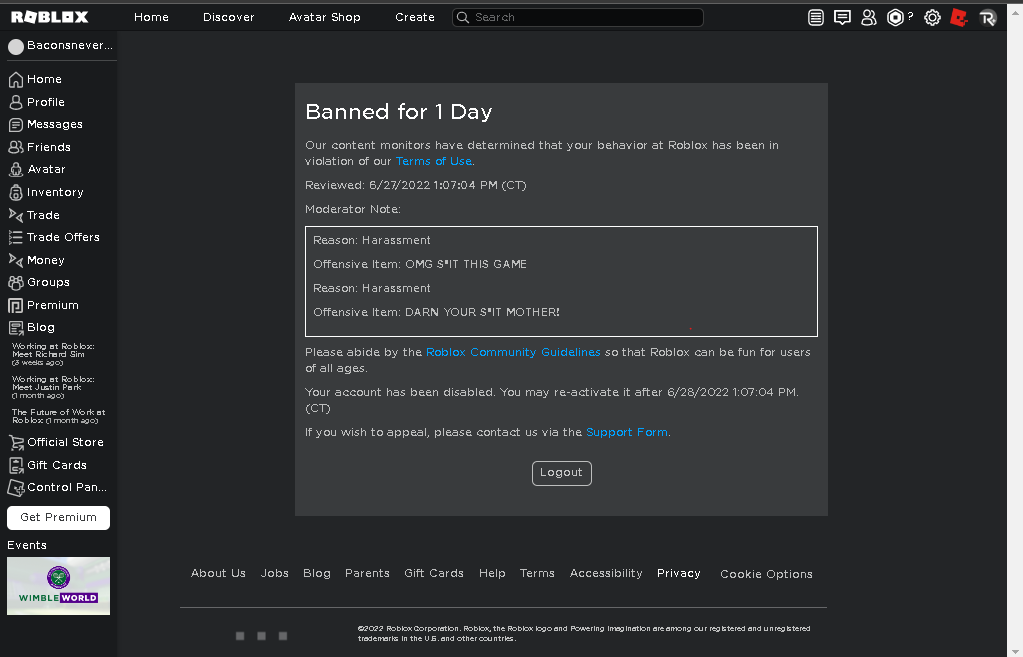Image resolution: width=1023 pixels, height=657 pixels.
Task: Click the Gift Cards icon in sidebar
Action: (x=16, y=465)
